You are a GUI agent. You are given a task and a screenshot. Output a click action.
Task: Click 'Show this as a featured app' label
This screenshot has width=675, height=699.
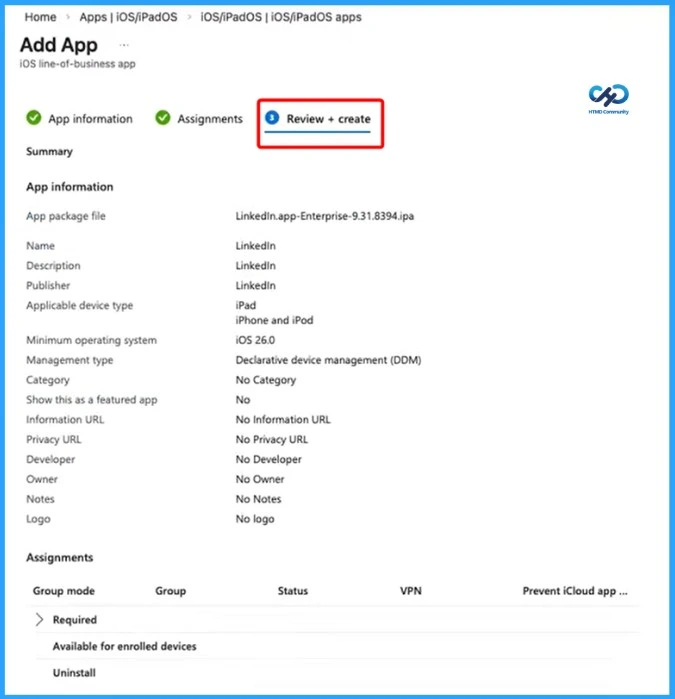91,400
